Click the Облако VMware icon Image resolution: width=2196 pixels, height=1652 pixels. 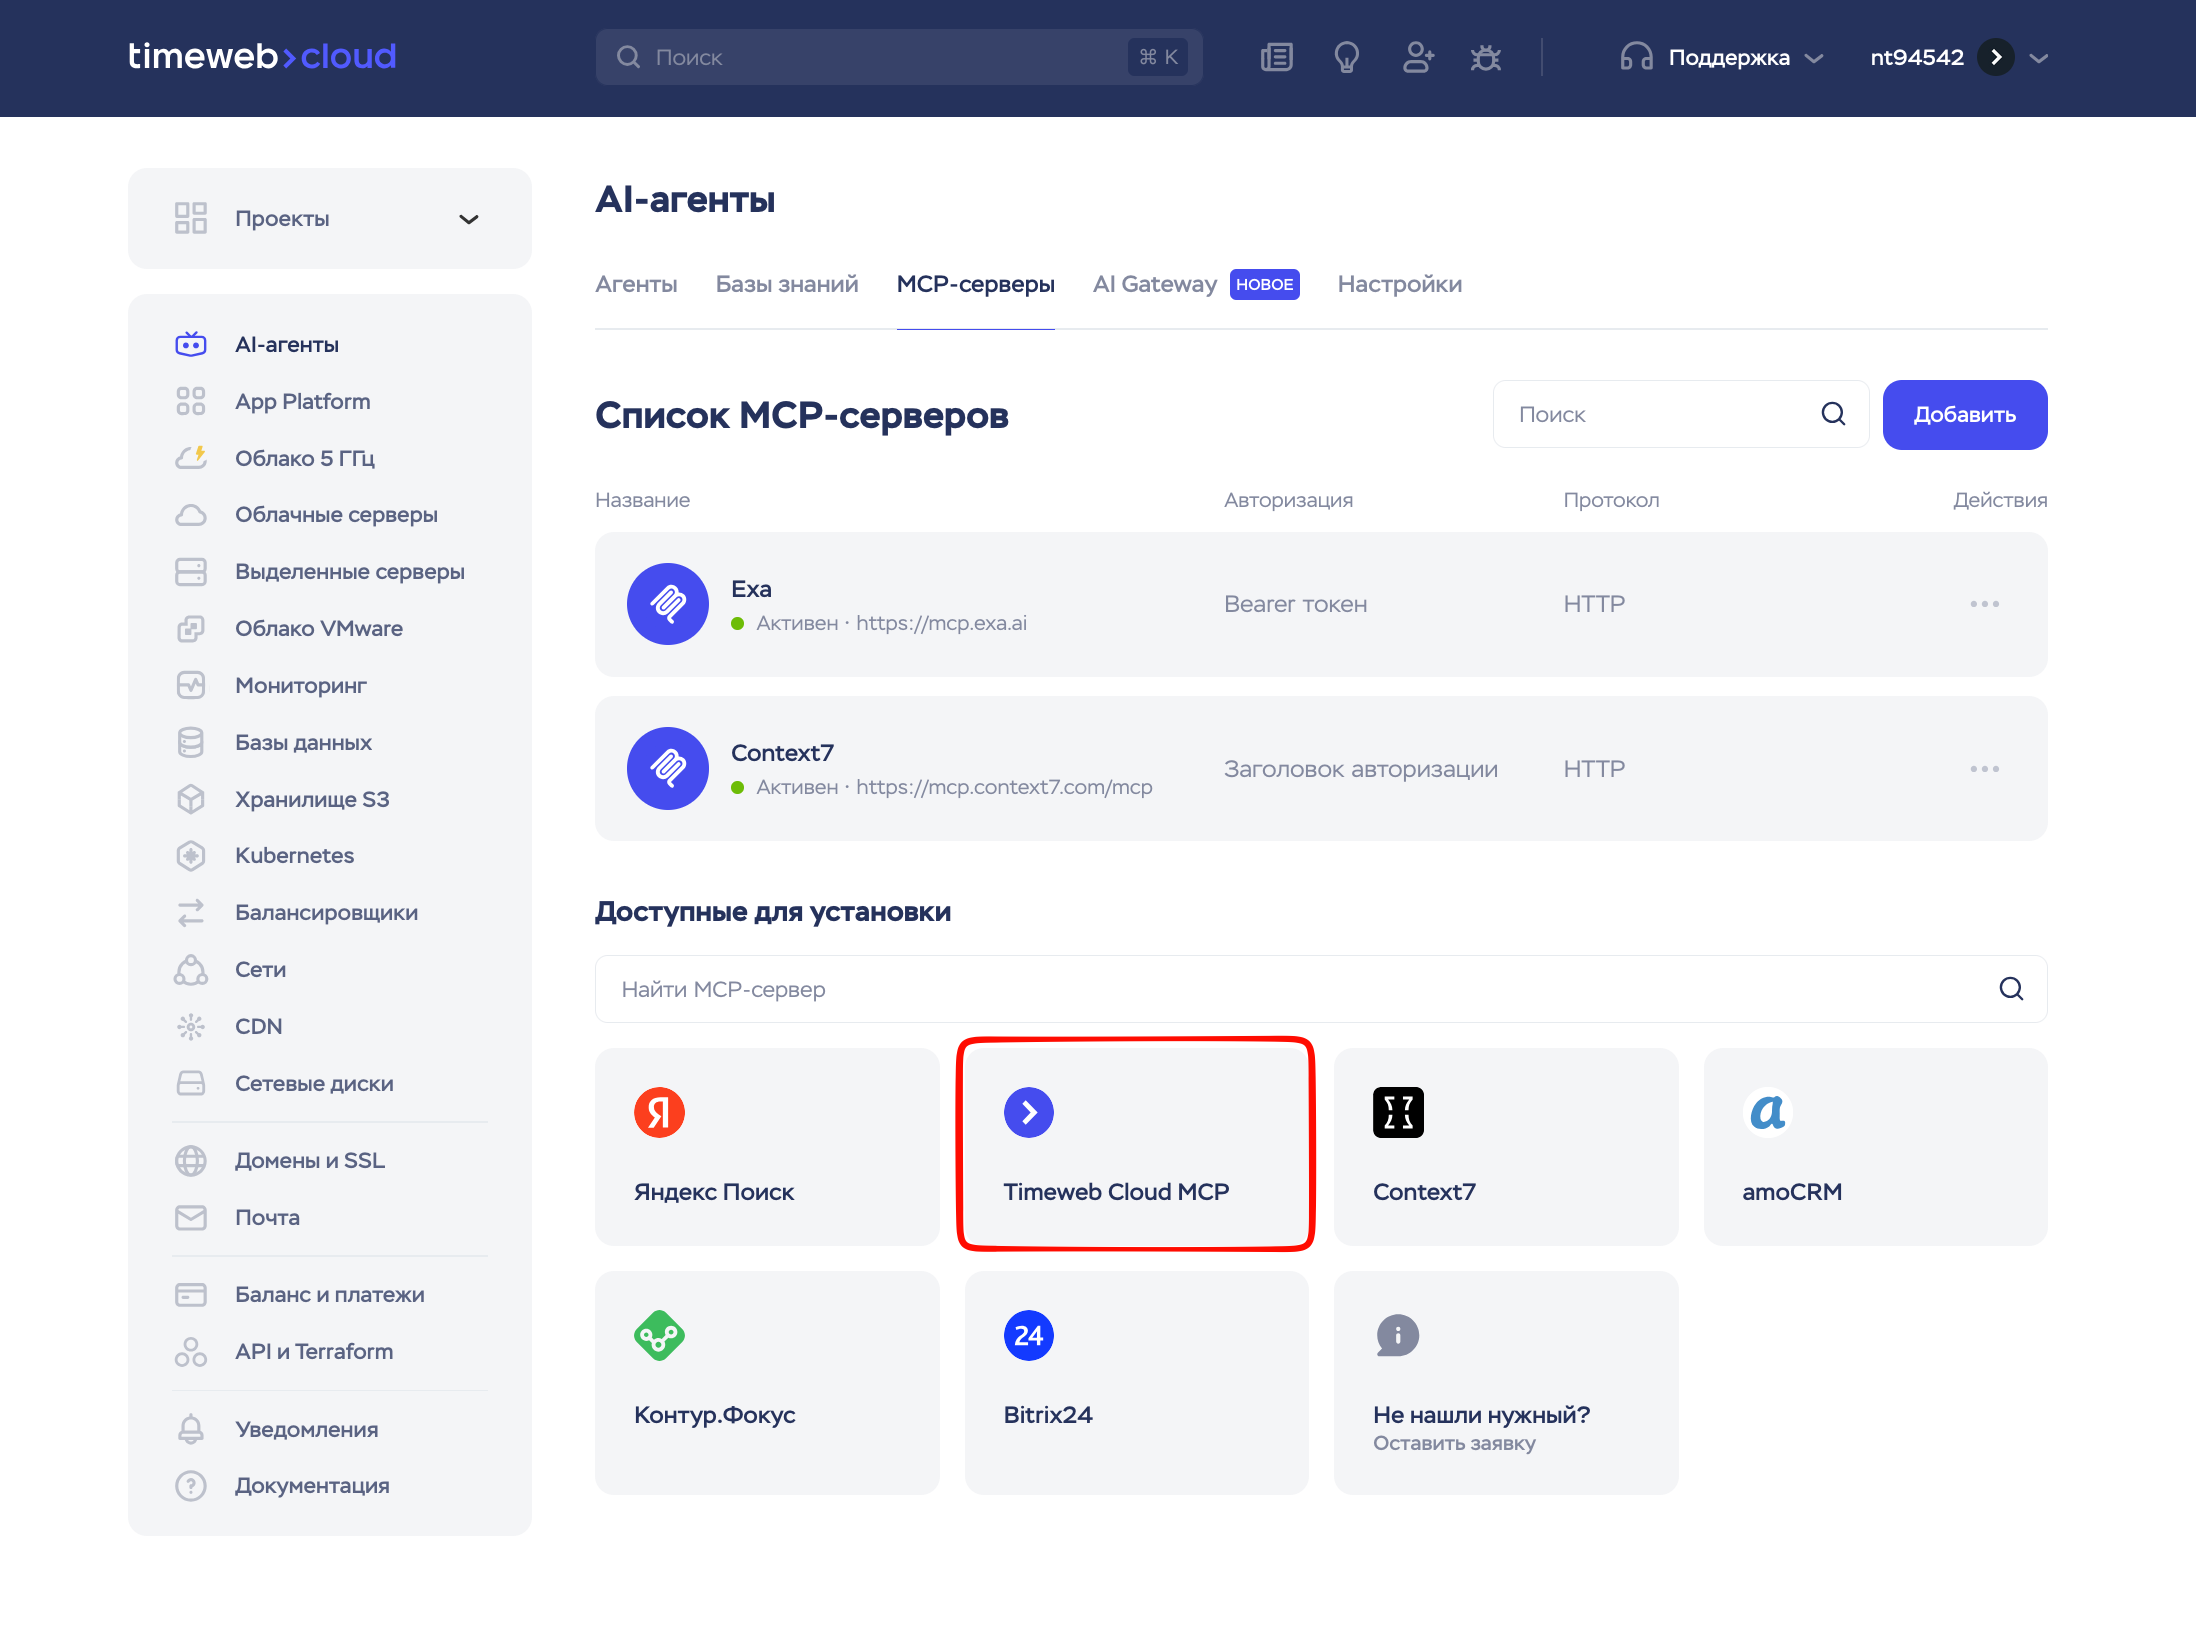coord(190,628)
